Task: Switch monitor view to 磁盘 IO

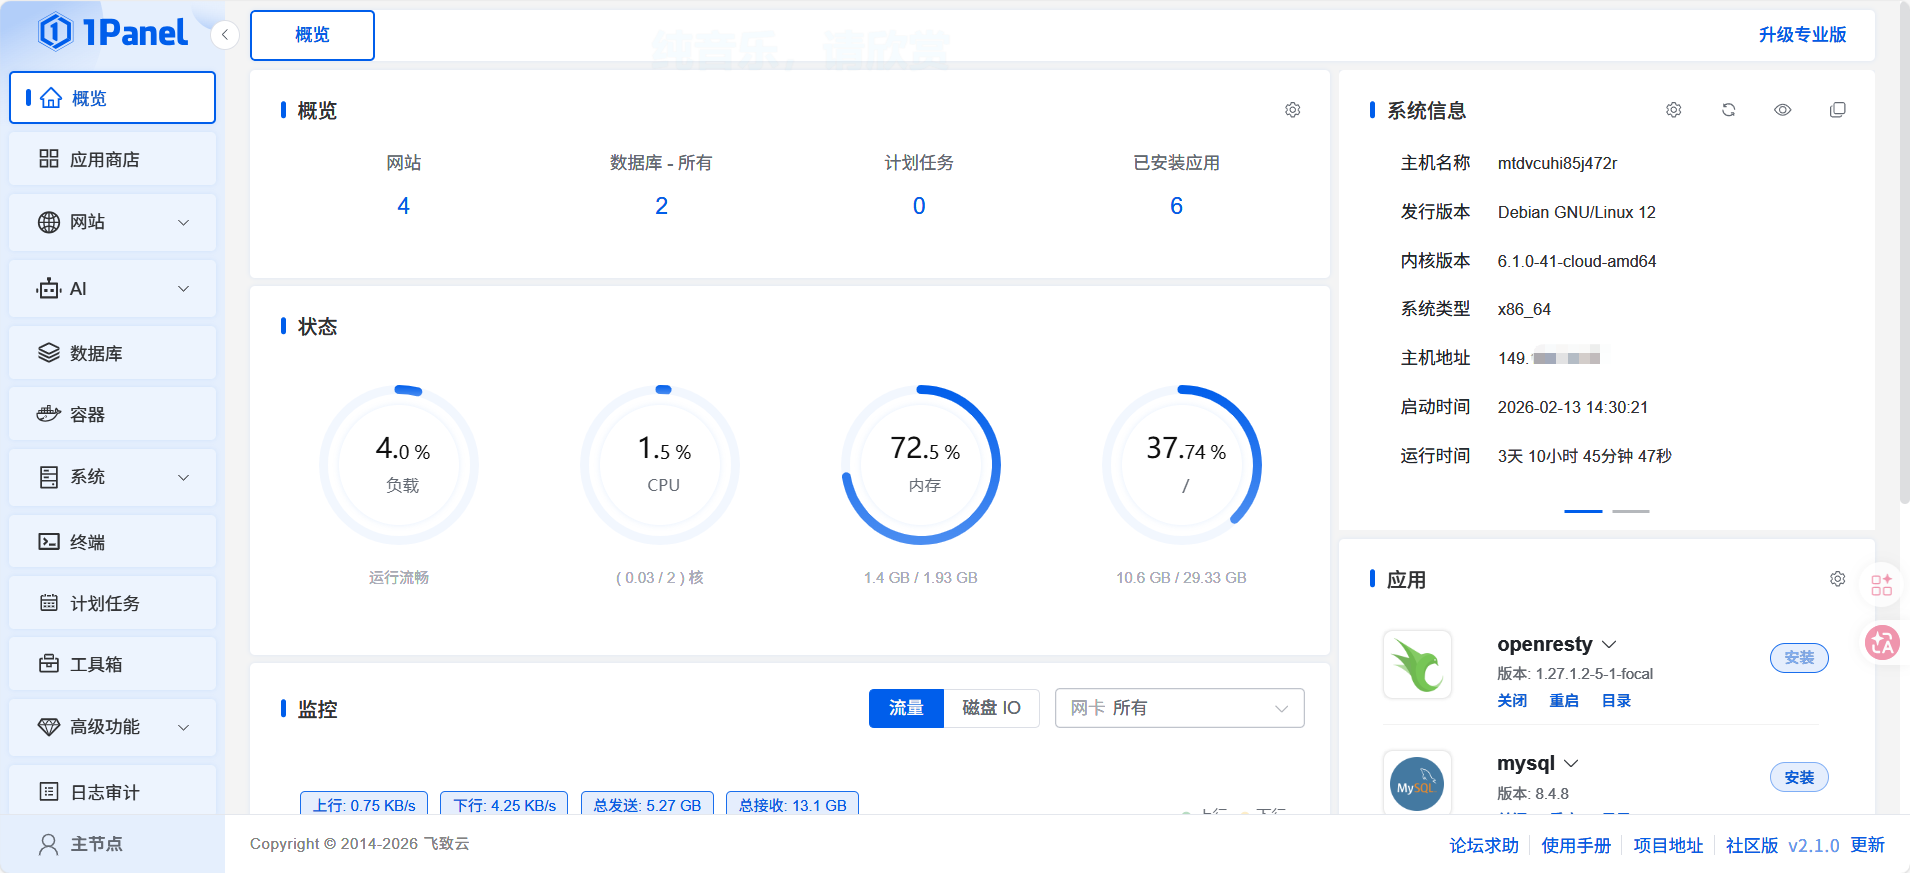Action: tap(991, 708)
